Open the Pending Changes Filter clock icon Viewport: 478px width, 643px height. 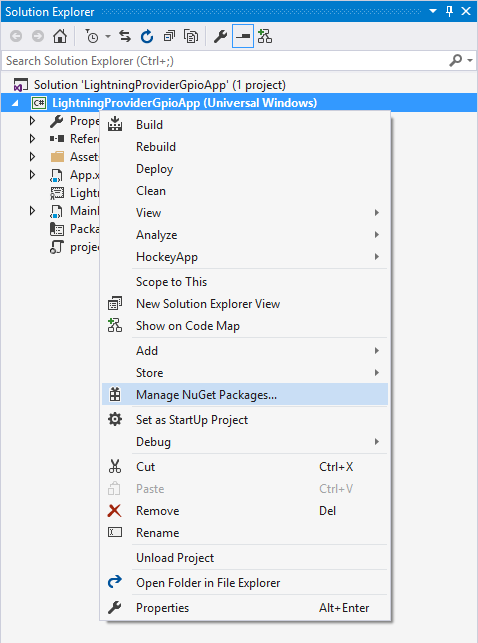click(92, 36)
